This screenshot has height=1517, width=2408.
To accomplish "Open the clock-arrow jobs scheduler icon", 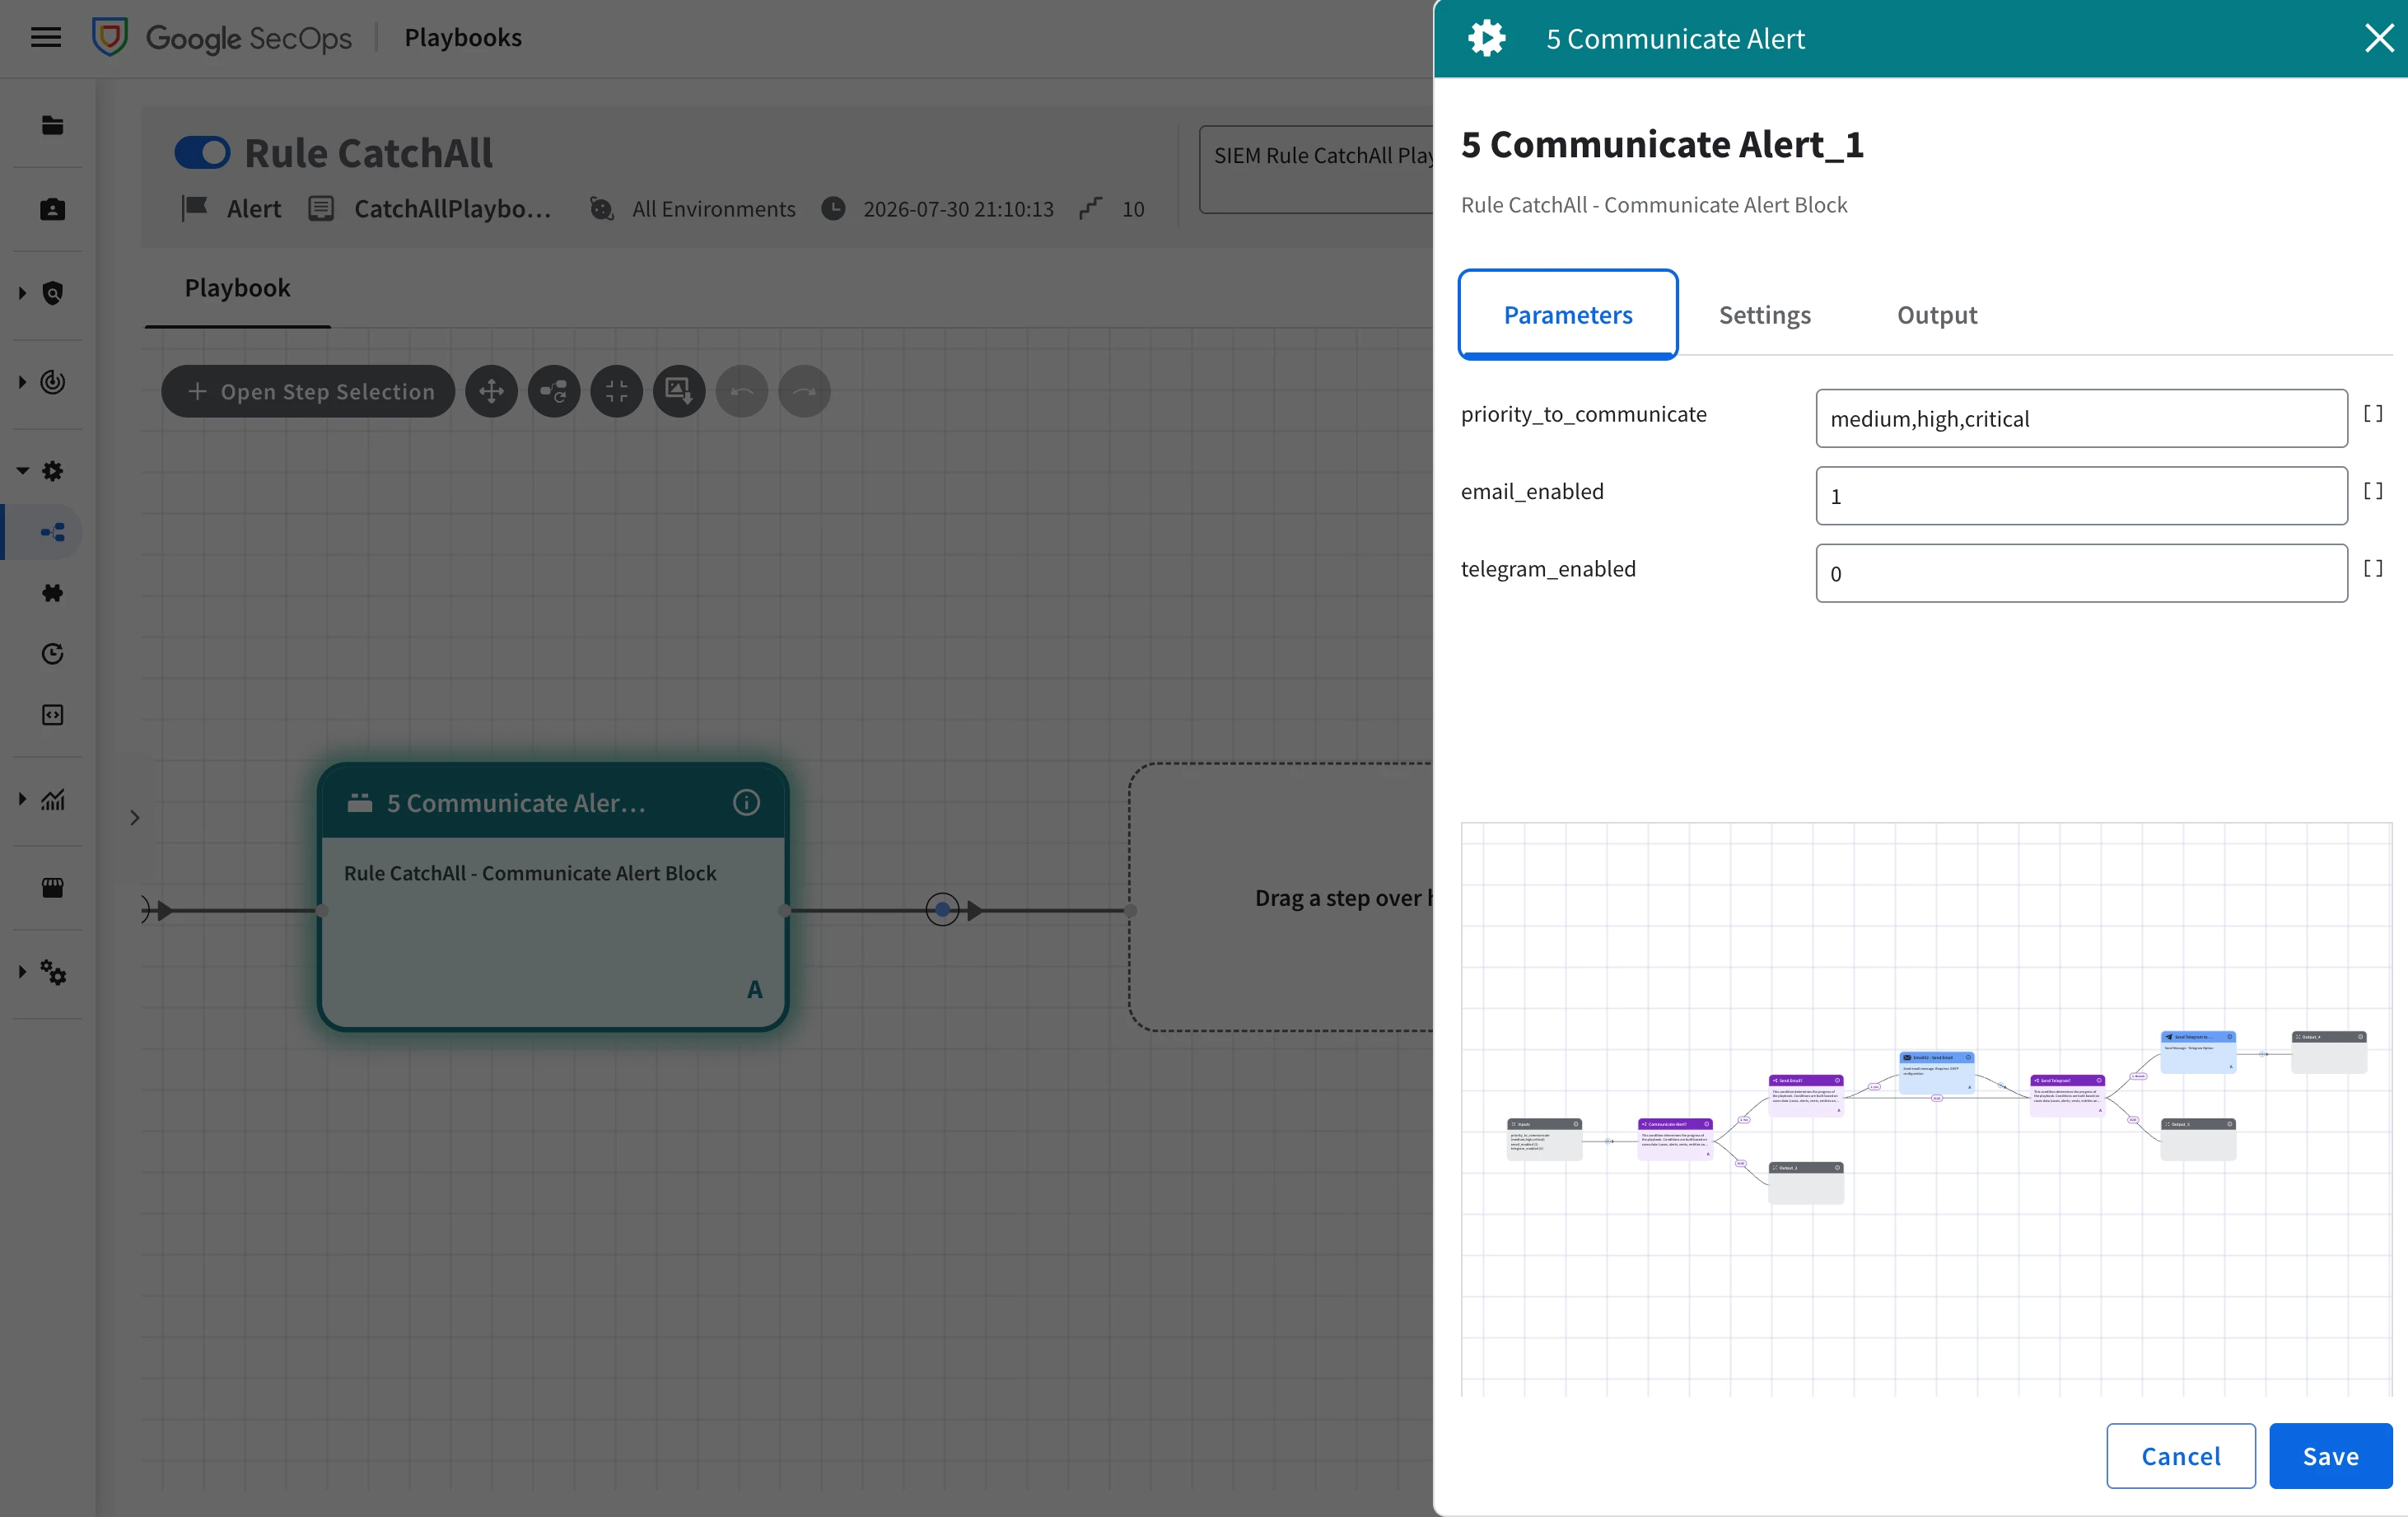I will click(53, 654).
